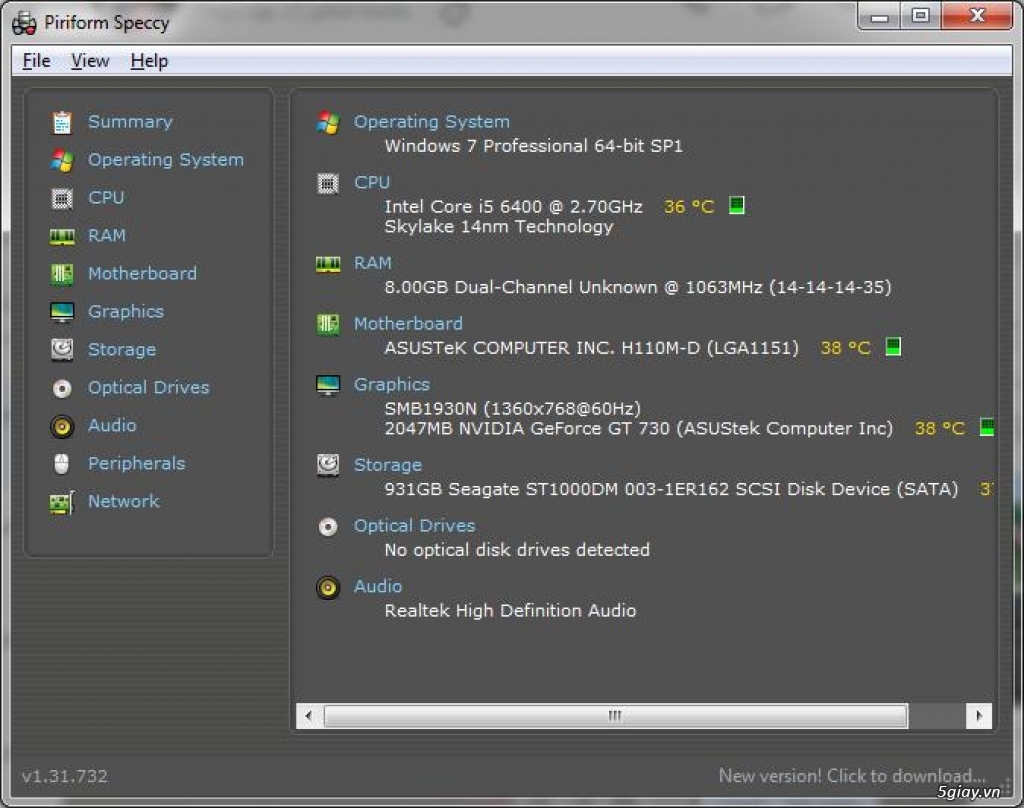Image resolution: width=1024 pixels, height=808 pixels.
Task: Click the Summary clipboard icon in sidebar
Action: coord(62,122)
